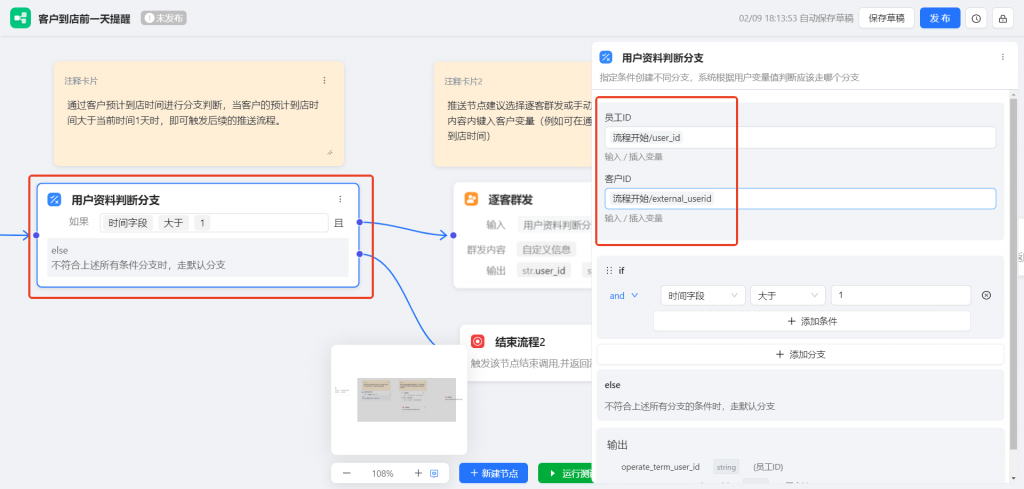Click the operate_term_user_id output row
The image size is (1024, 489).
click(702, 467)
